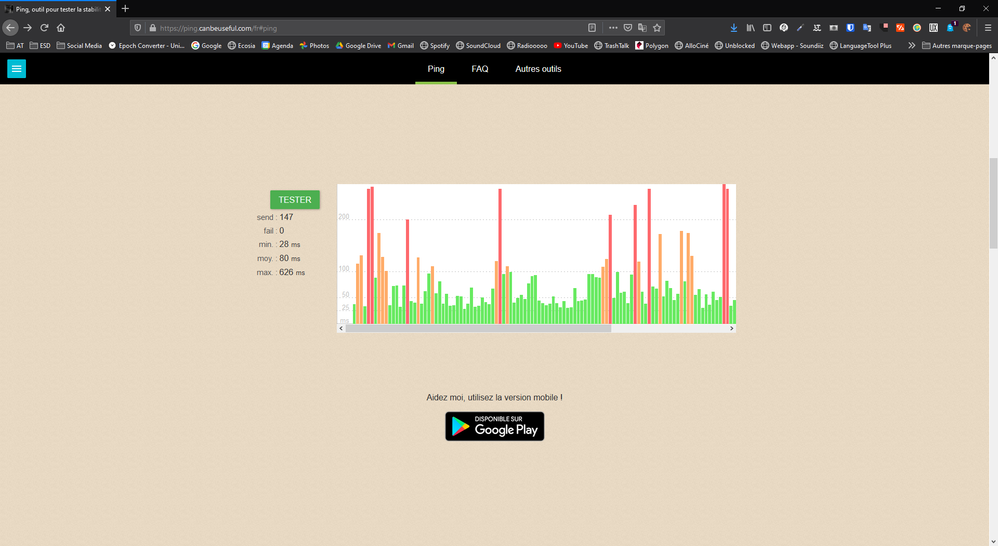The height and width of the screenshot is (546, 998).
Task: Toggle the Firefox sidebar view
Action: [x=767, y=28]
